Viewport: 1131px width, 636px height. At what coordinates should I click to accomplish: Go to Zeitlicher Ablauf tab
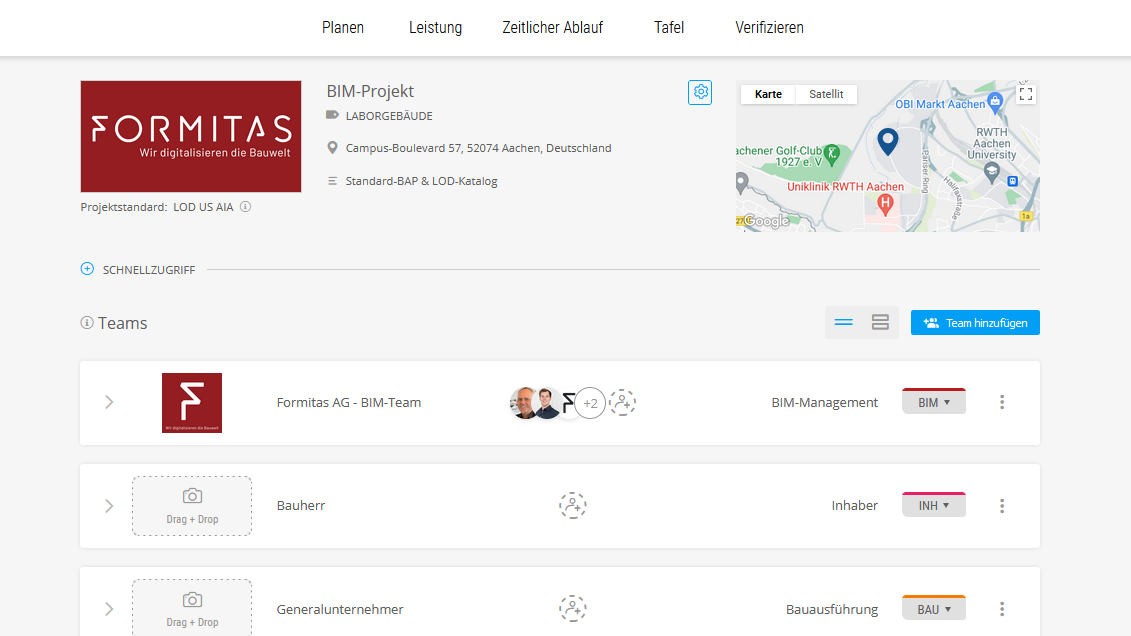[552, 28]
